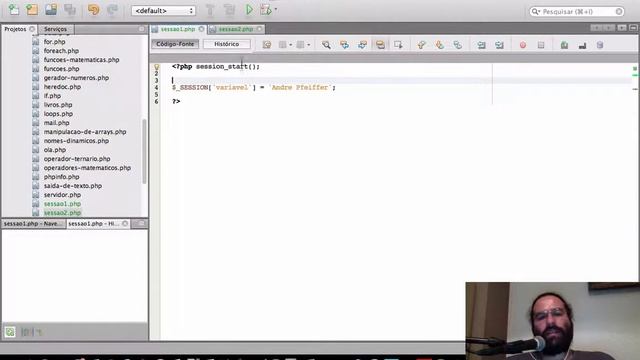Click the Last Edit editor toolbar icon

click(267, 45)
